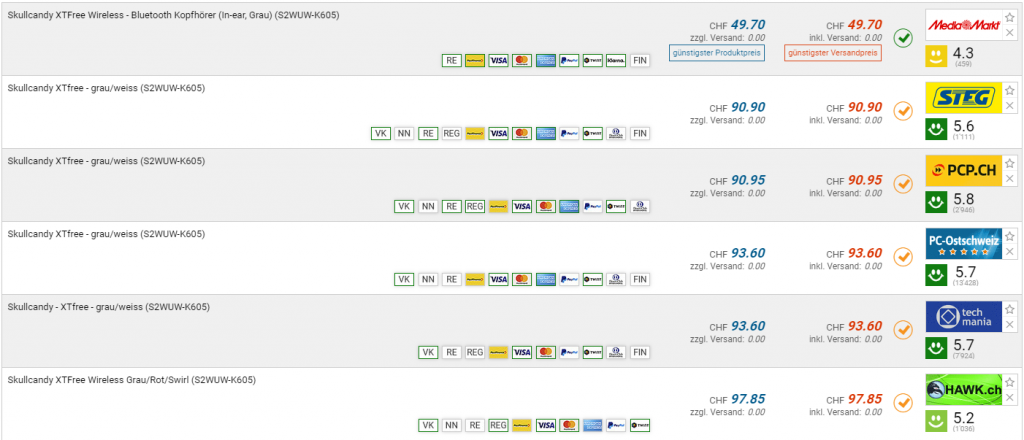Hide the PC-Ostschweiz offer with X

[x=1010, y=252]
